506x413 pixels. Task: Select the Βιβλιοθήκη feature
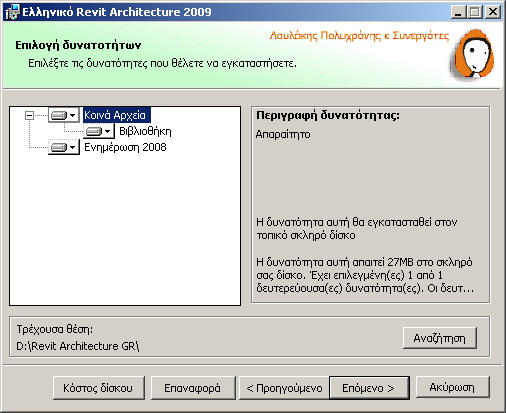point(145,131)
